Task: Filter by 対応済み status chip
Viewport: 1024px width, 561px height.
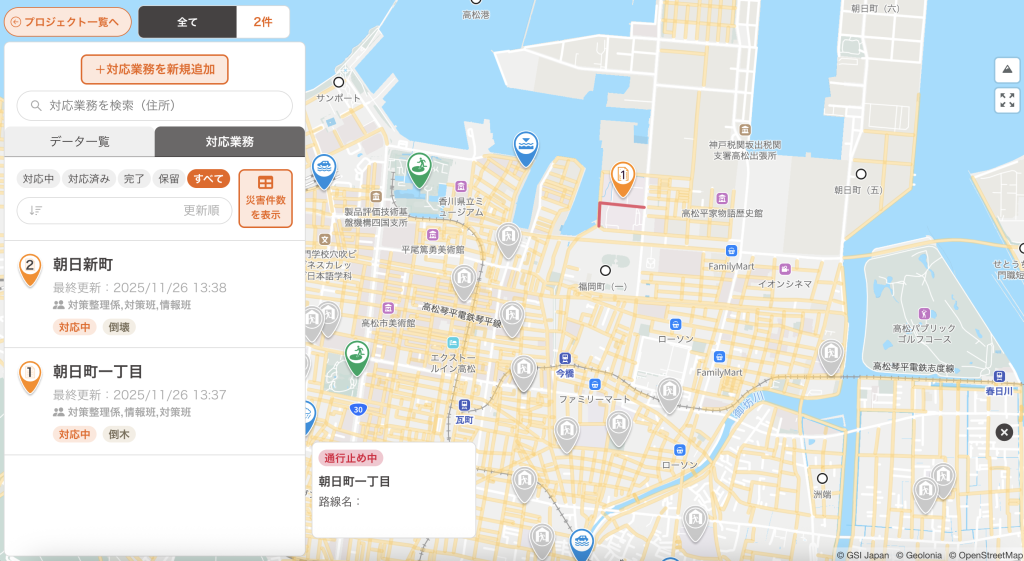Action: [89, 179]
